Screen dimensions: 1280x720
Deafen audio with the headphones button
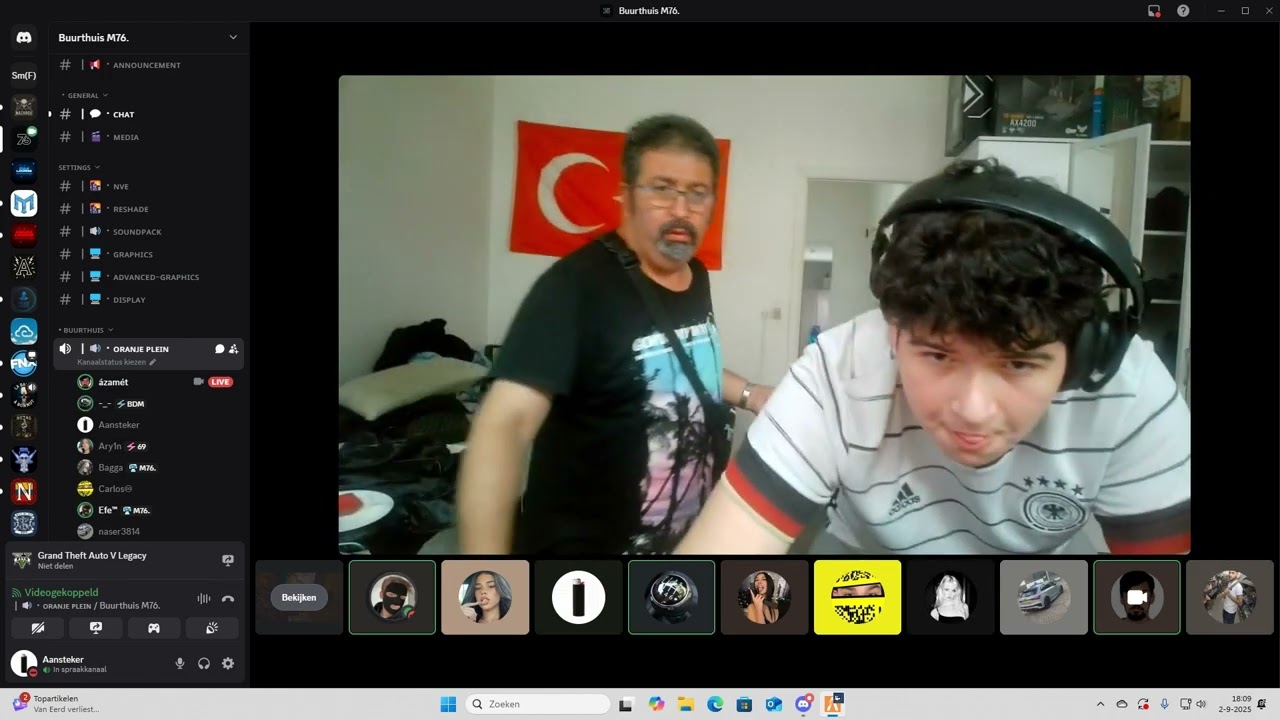[204, 663]
